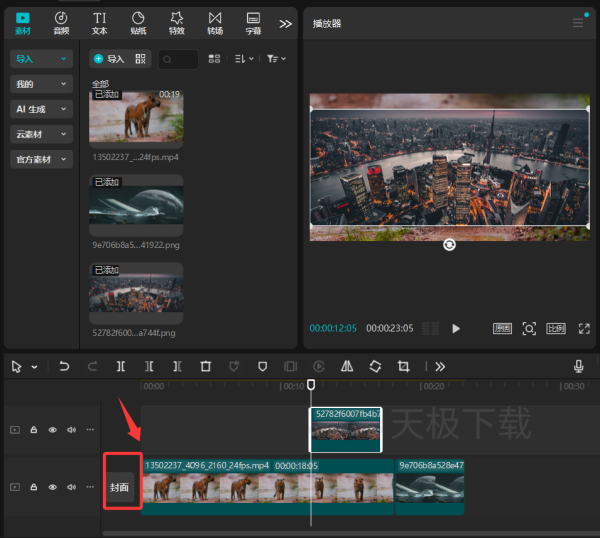Viewport: 600px width, 538px height.
Task: Expand the AI 生成 sidebar category
Action: pos(41,109)
